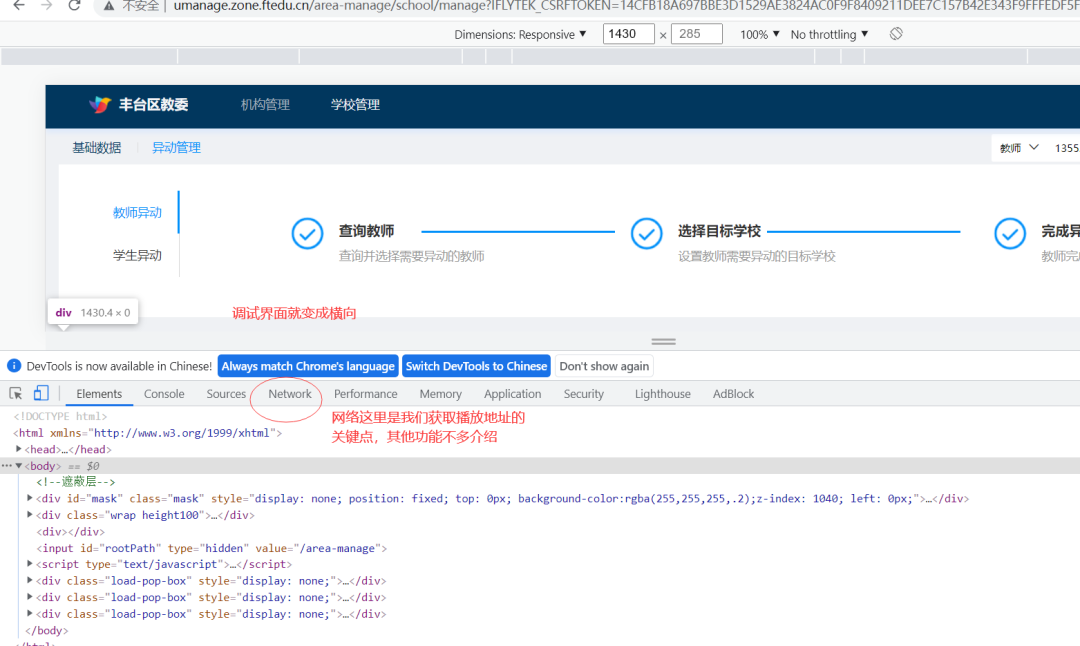Open the 学校管理 menu item
This screenshot has width=1080, height=646.
click(x=356, y=104)
